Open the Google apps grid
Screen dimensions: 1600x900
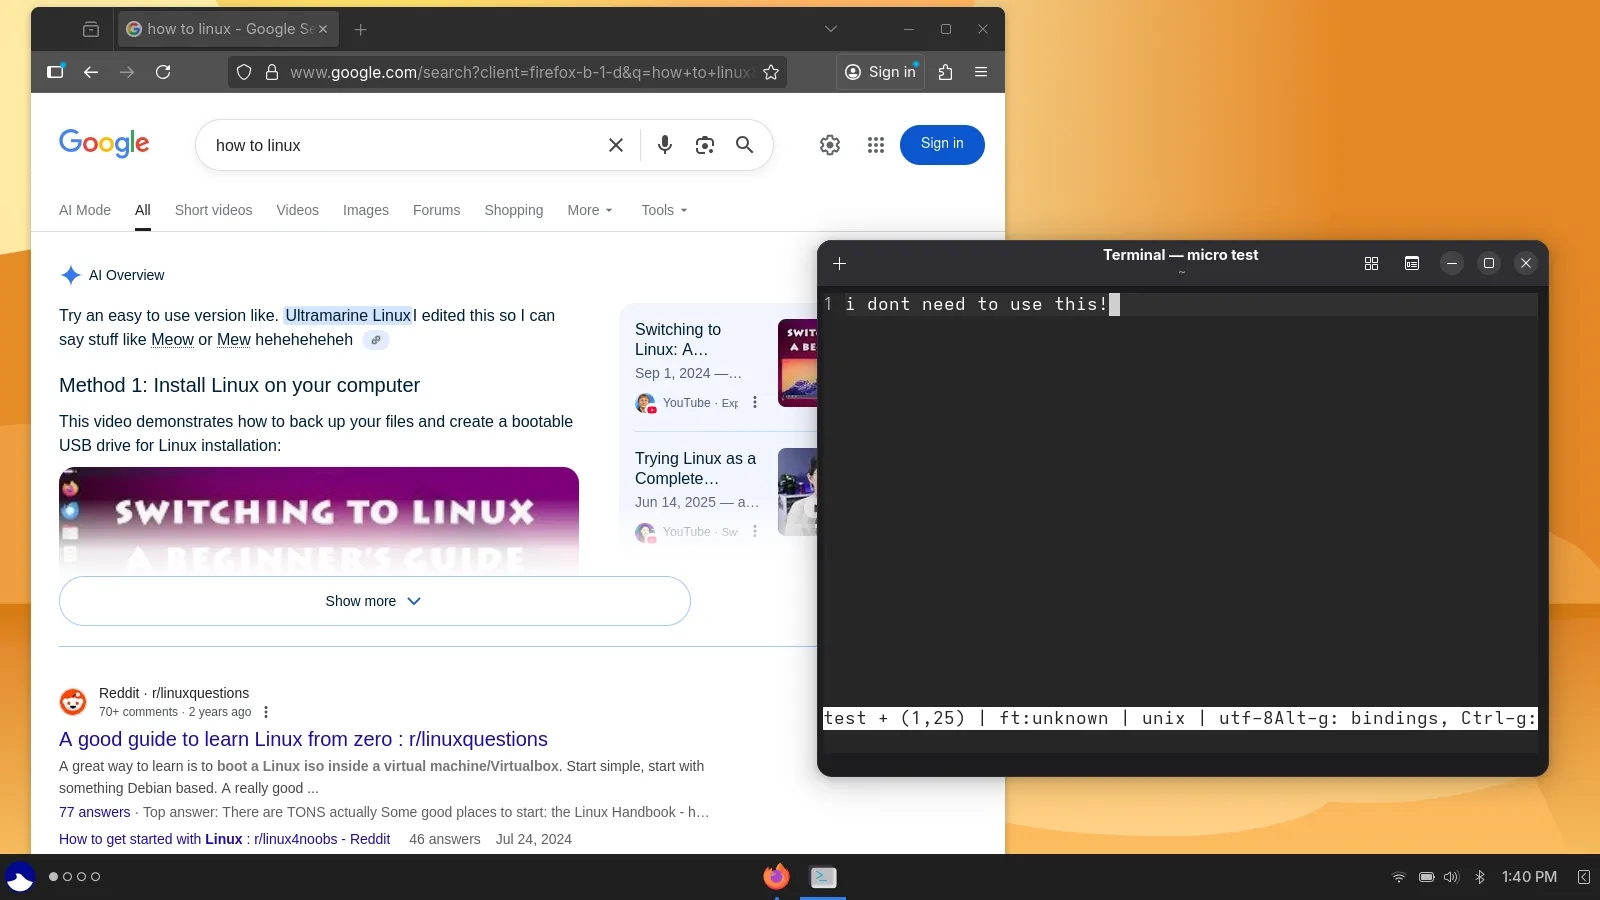coord(876,145)
